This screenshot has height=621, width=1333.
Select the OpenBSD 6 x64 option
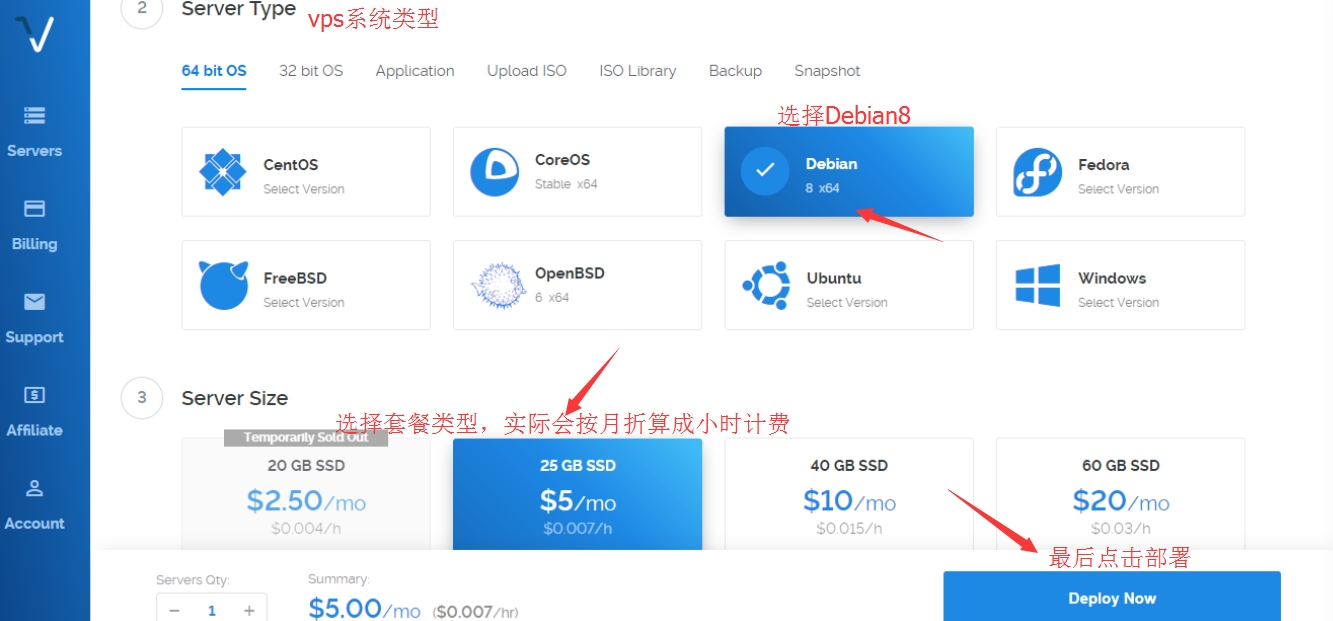(x=577, y=285)
